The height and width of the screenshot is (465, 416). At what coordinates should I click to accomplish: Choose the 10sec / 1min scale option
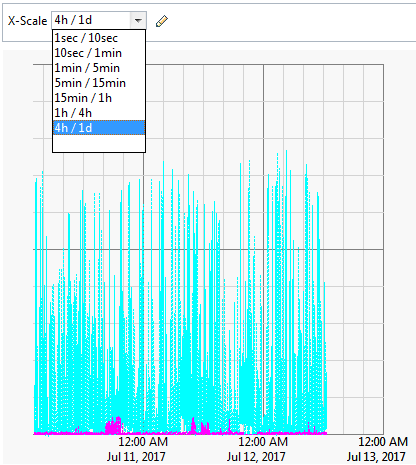(x=99, y=53)
